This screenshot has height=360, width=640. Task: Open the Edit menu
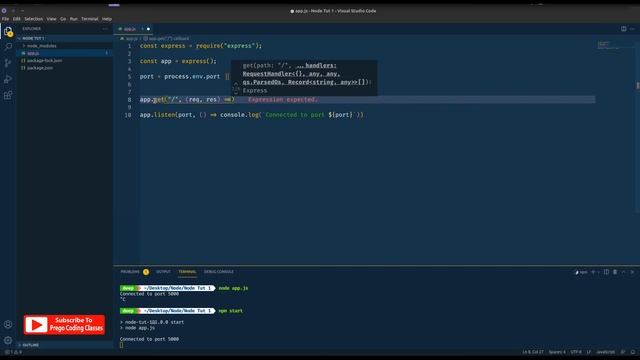tap(17, 19)
